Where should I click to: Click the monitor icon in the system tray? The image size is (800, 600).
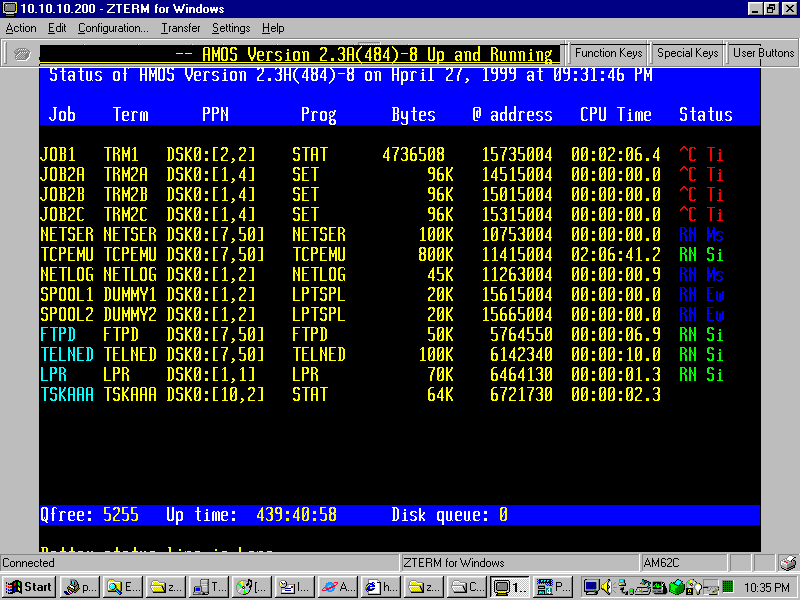[x=591, y=587]
